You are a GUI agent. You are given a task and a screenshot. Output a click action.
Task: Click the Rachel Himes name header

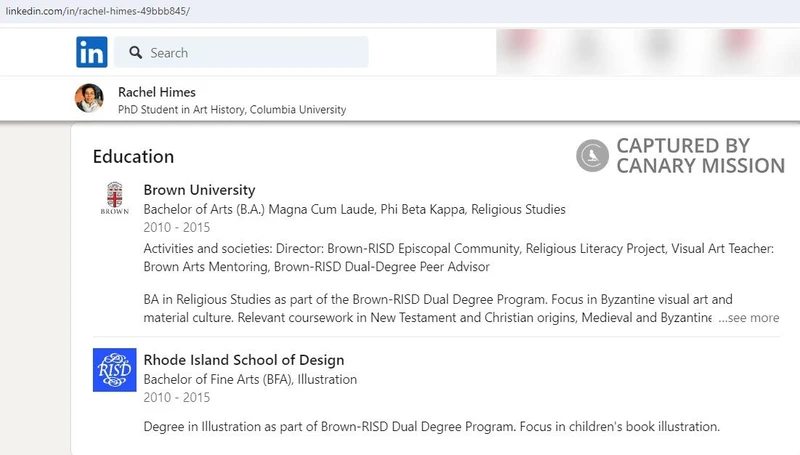(x=157, y=92)
